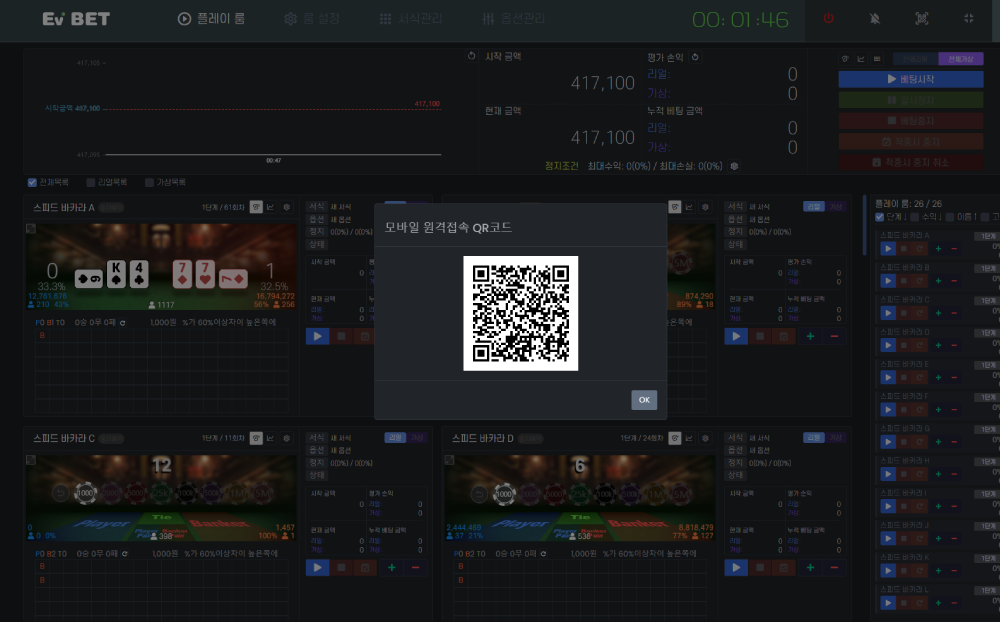Click the undo chip icon in 스피드 바카라 C
Viewport: 1000px width, 622px height.
tap(61, 493)
